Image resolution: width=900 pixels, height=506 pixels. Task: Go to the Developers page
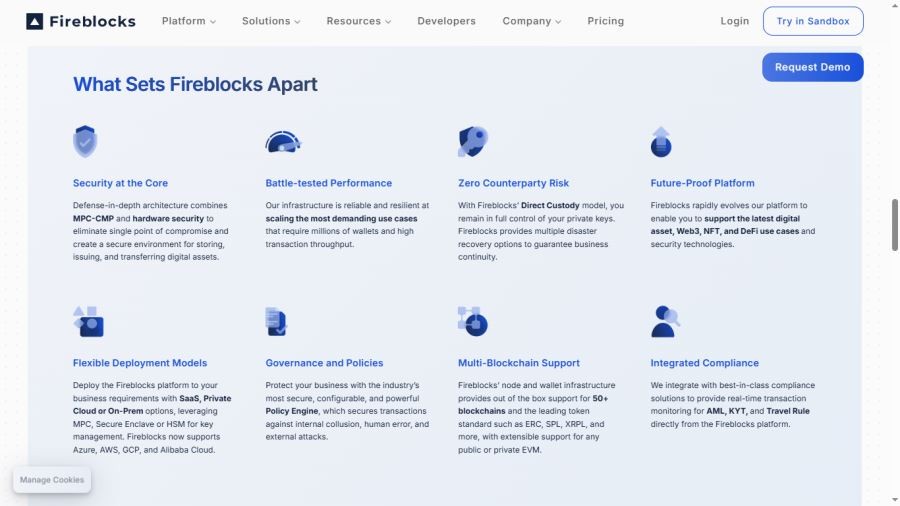point(447,21)
